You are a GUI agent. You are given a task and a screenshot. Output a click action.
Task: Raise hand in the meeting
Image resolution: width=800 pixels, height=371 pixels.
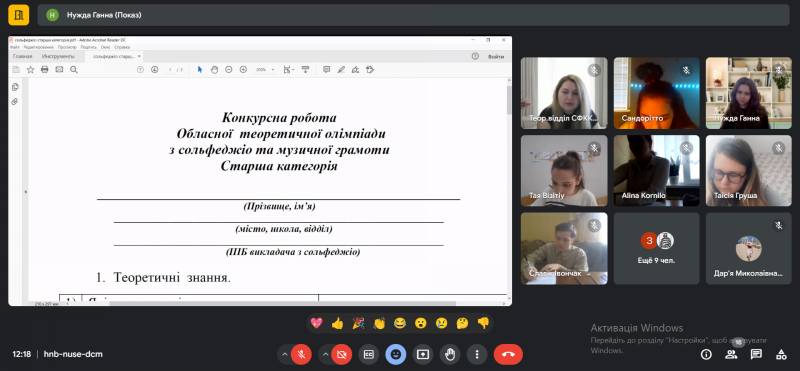[x=450, y=354]
